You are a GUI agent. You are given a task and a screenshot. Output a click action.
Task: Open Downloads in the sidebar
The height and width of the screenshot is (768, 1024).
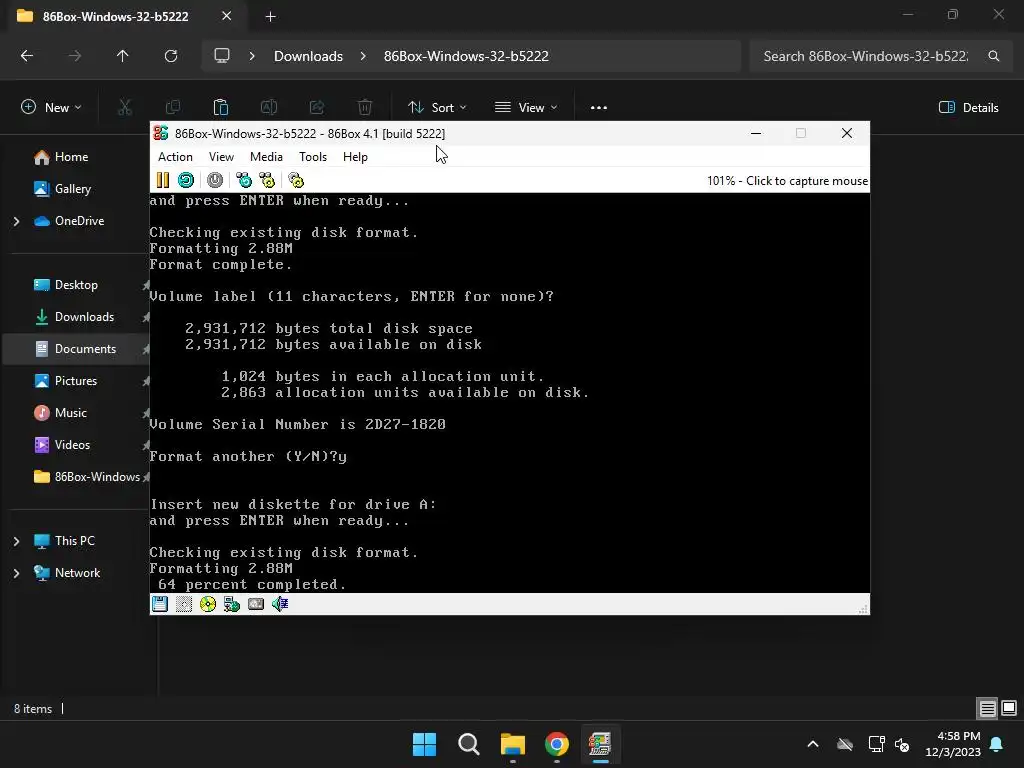84,317
